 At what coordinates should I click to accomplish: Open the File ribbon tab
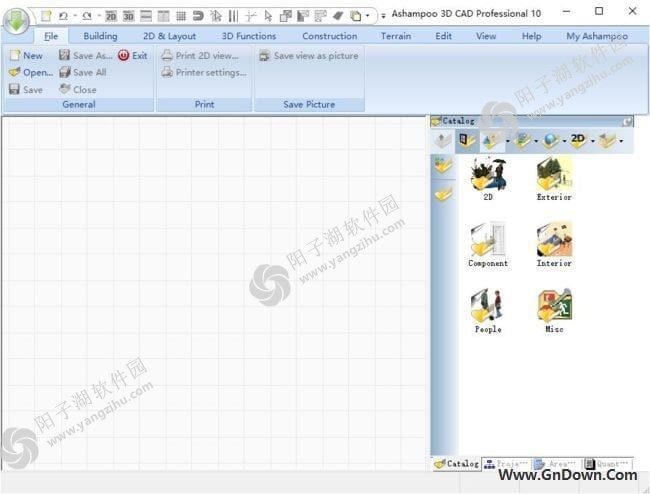coord(51,36)
